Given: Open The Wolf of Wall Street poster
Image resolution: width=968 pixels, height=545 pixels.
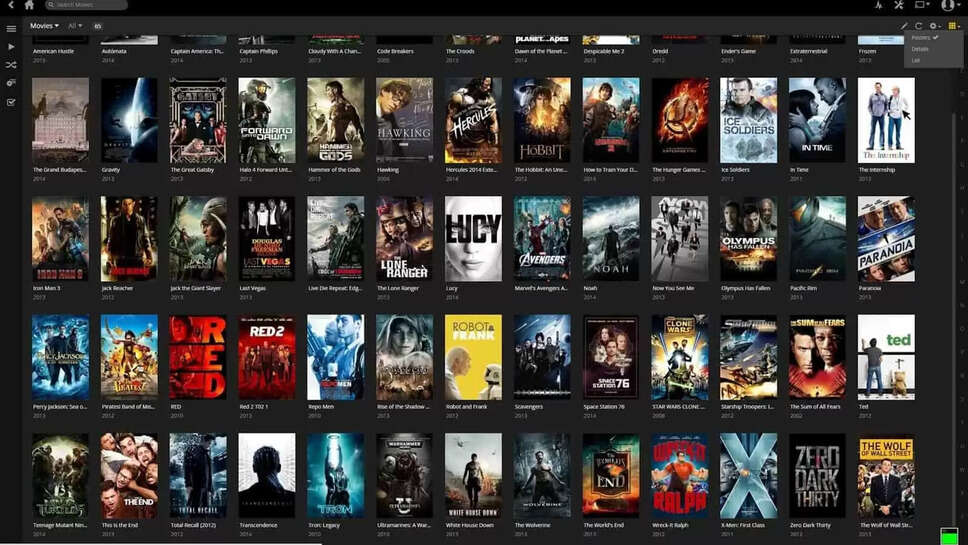Looking at the screenshot, I should coord(887,475).
